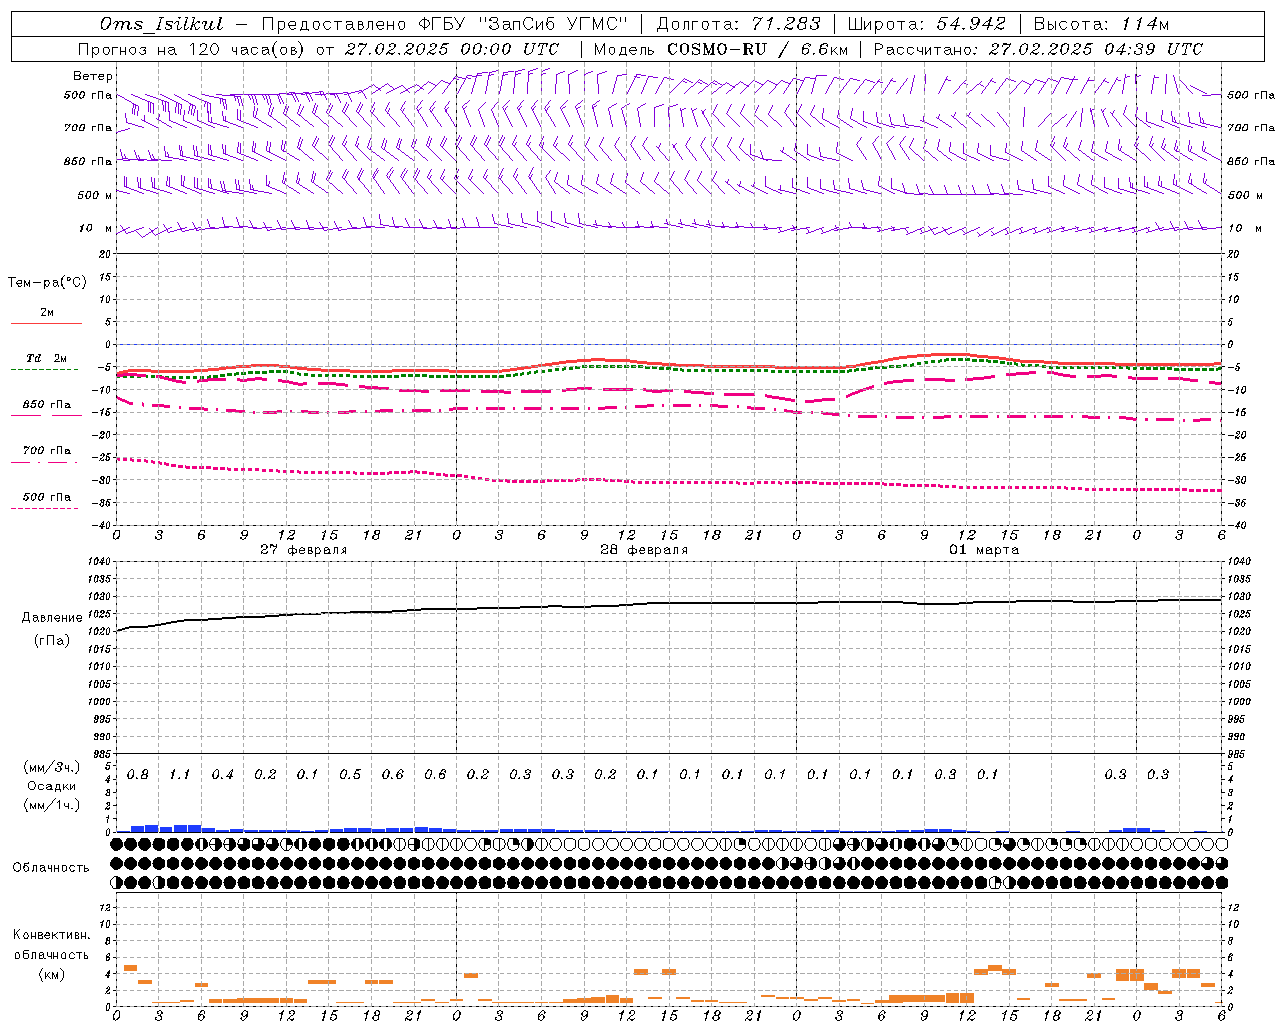The height and width of the screenshot is (1024, 1280).
Task: Click the 0.8 precipitation value
Action: click(138, 775)
